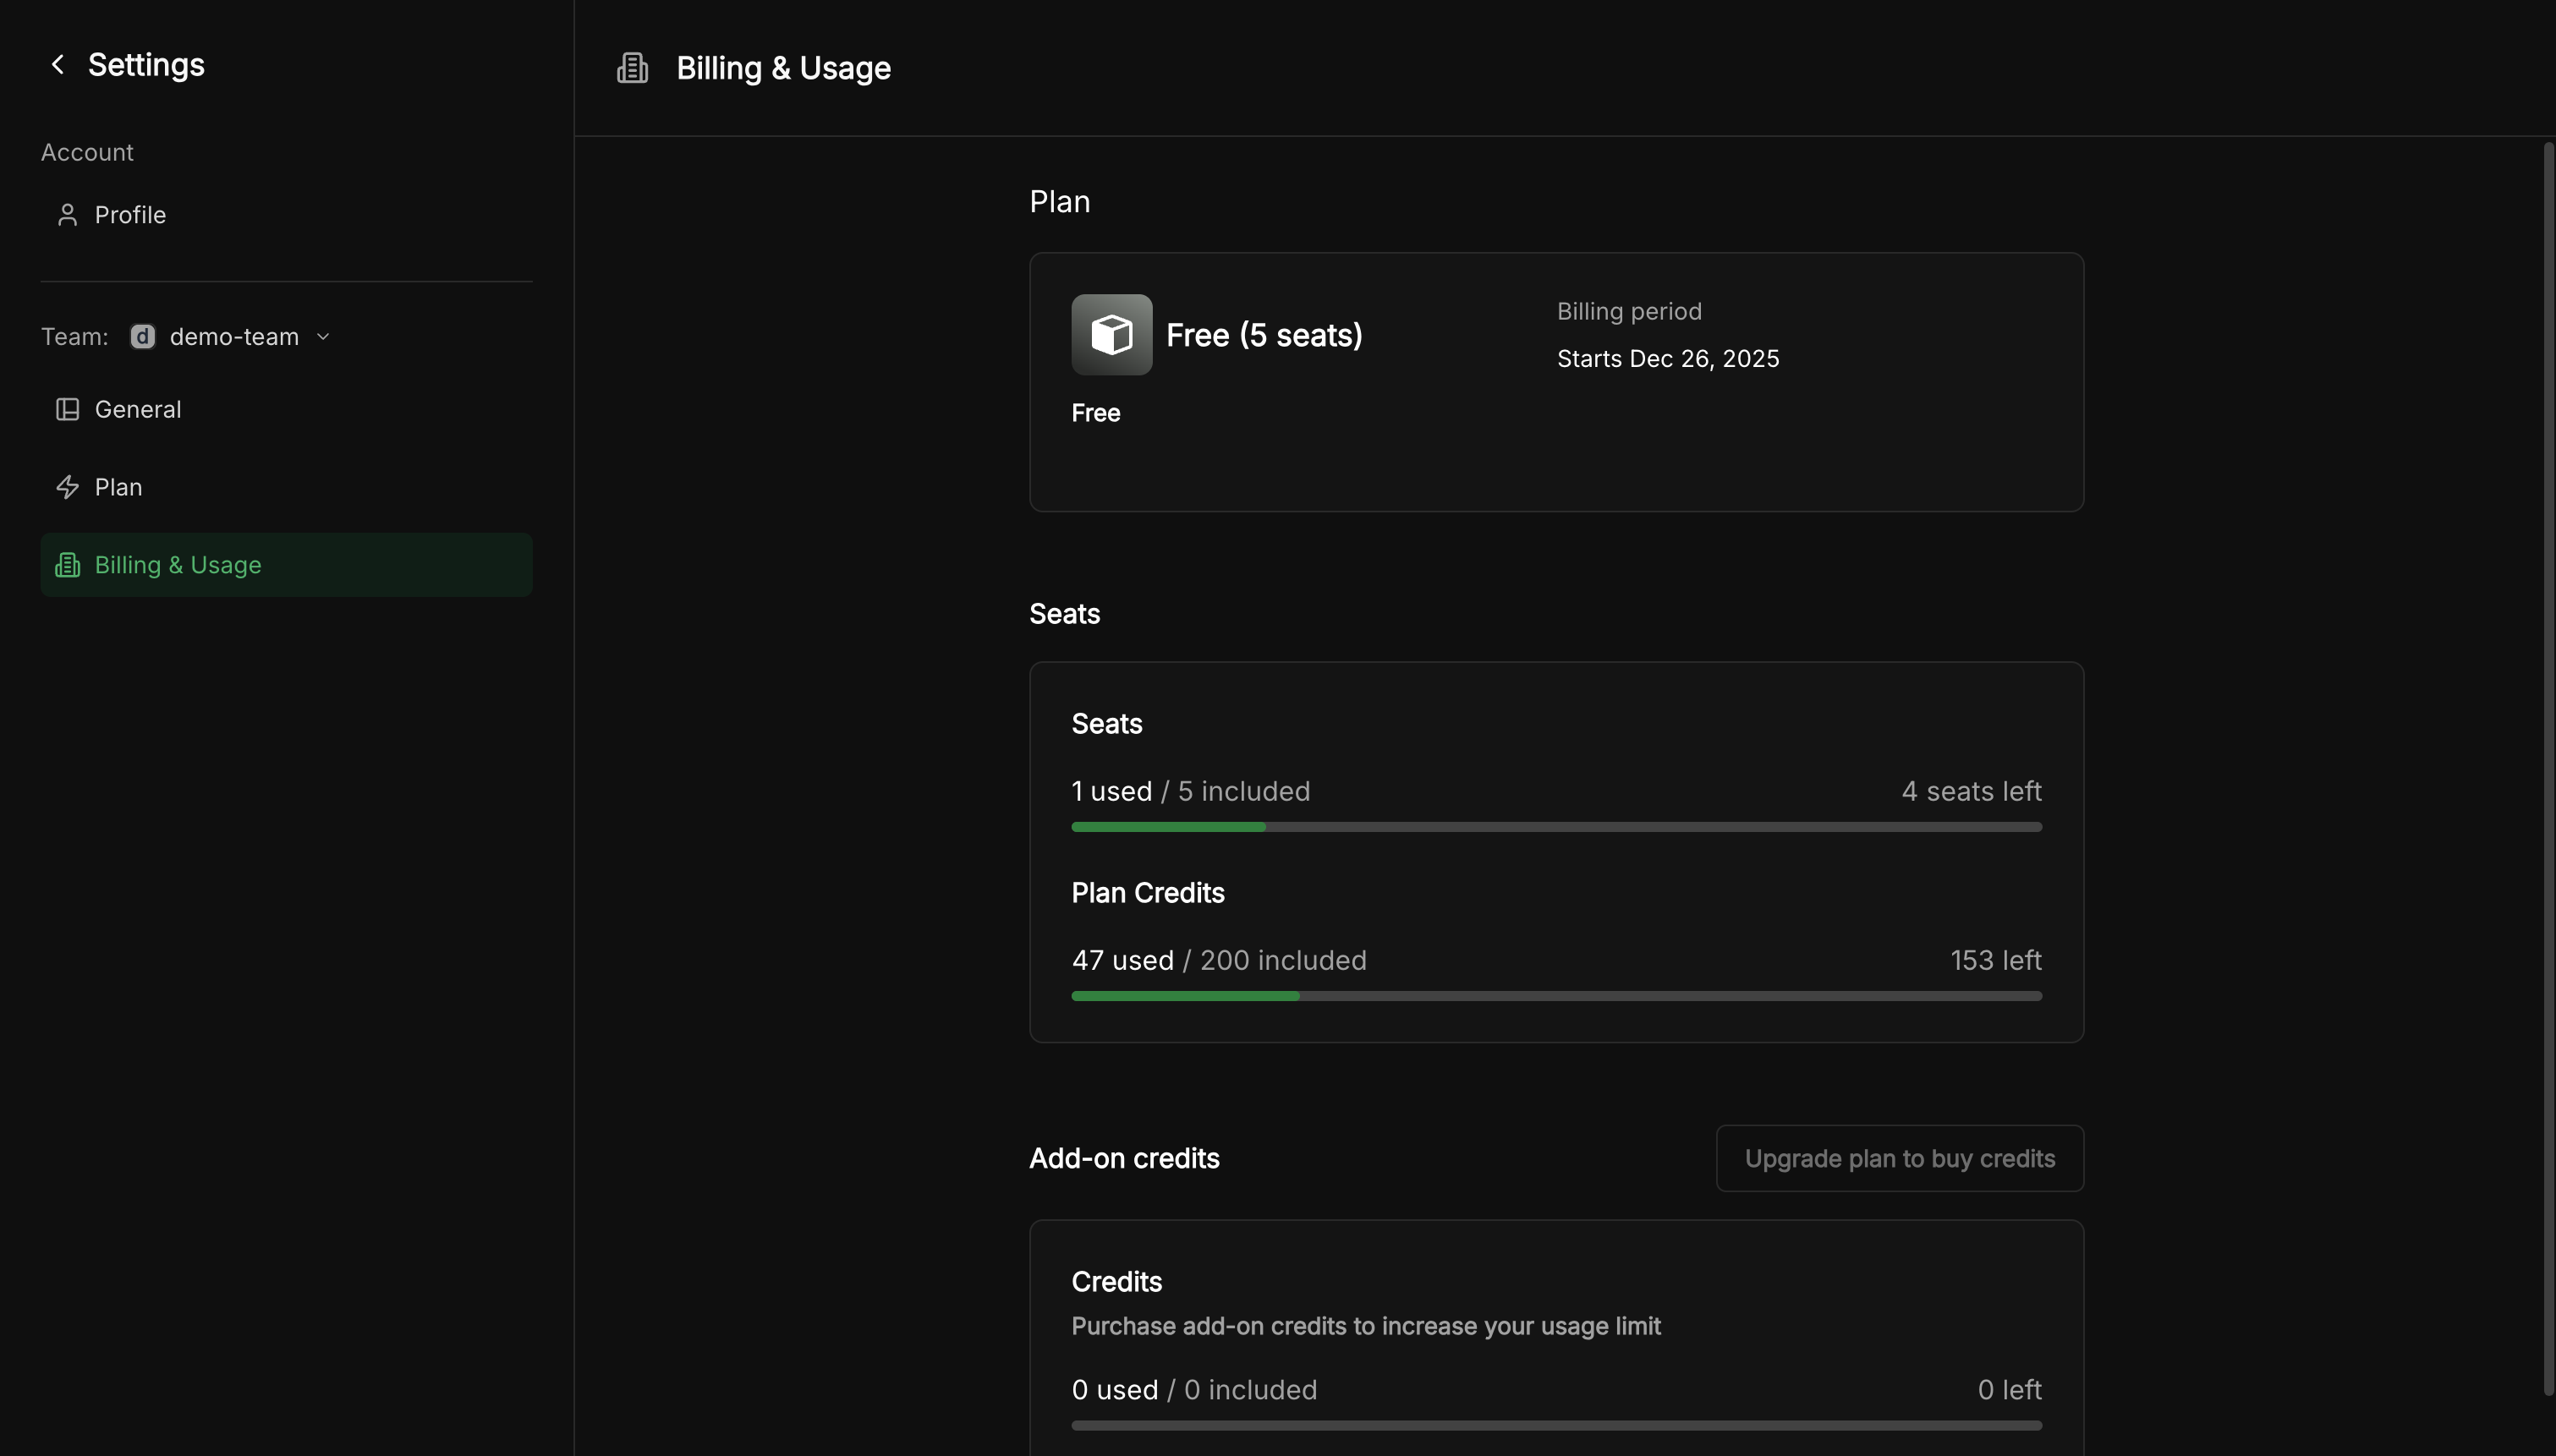Click the Billing & Usage header icon
Image resolution: width=2556 pixels, height=1456 pixels.
[632, 68]
